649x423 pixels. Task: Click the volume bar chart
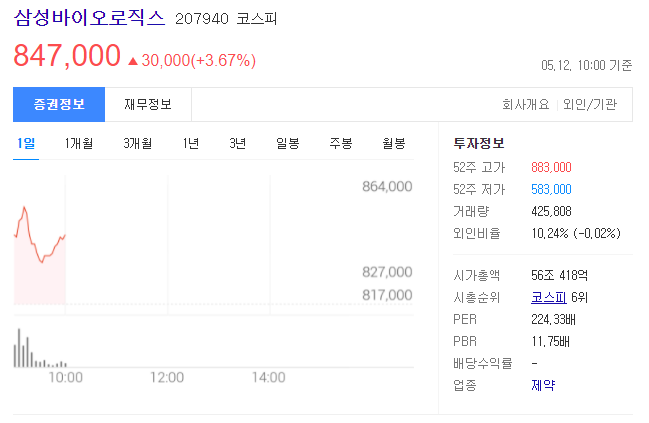pos(40,348)
